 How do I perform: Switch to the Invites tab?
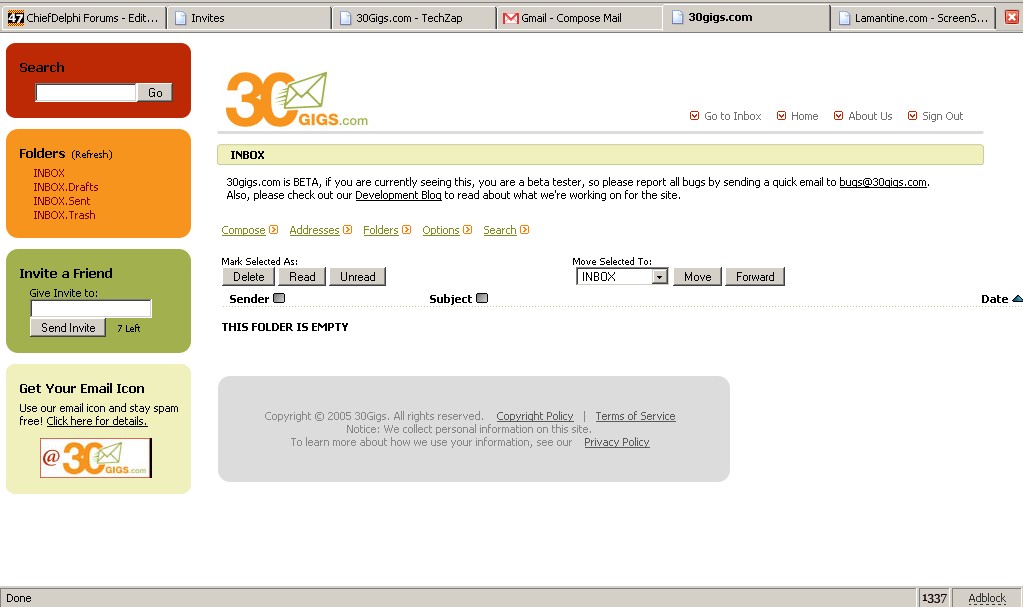pyautogui.click(x=249, y=18)
